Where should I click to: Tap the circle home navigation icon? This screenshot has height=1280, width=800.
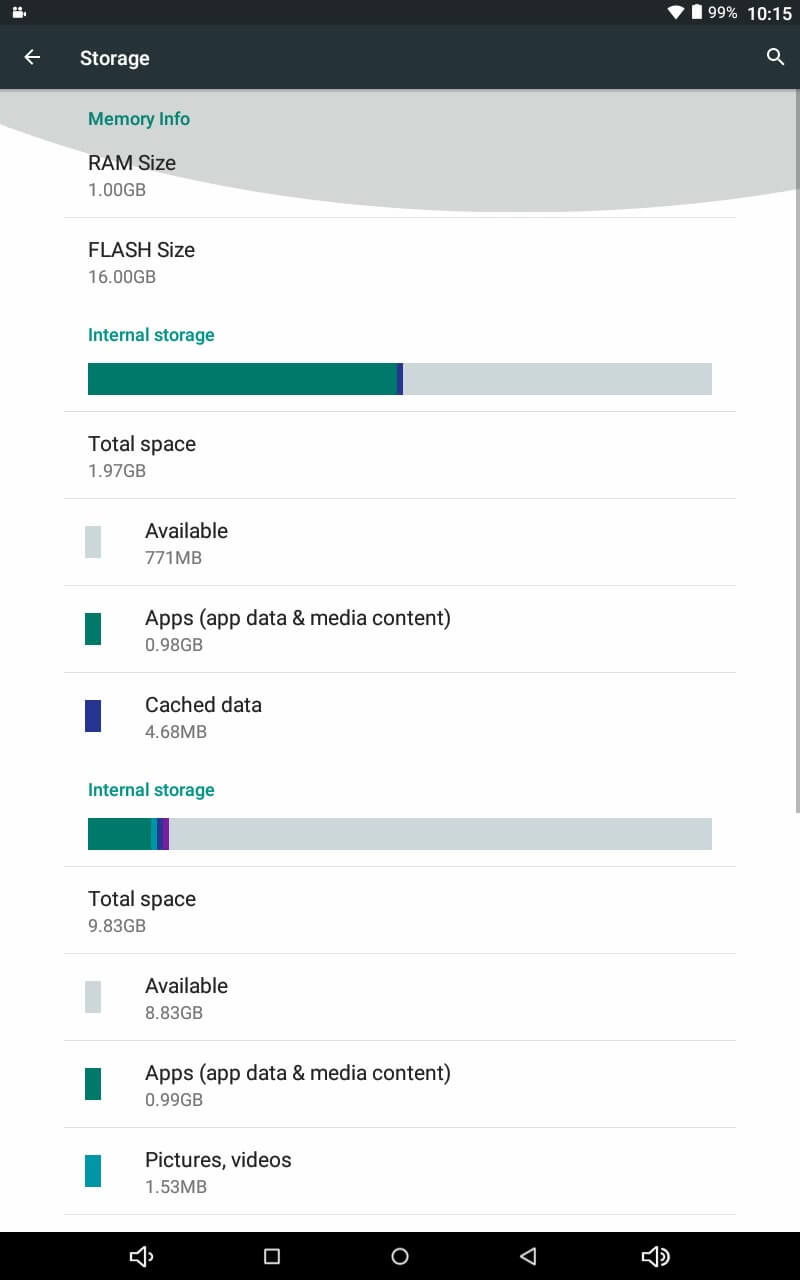(x=400, y=1256)
